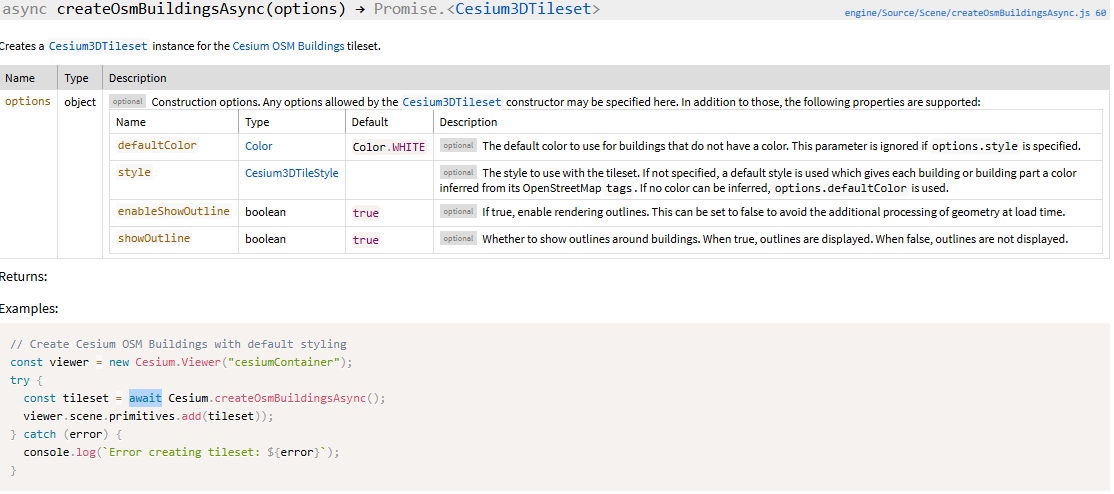The width and height of the screenshot is (1114, 494).
Task: Click Cesium3DTileset constructor link in options description
Action: point(452,102)
